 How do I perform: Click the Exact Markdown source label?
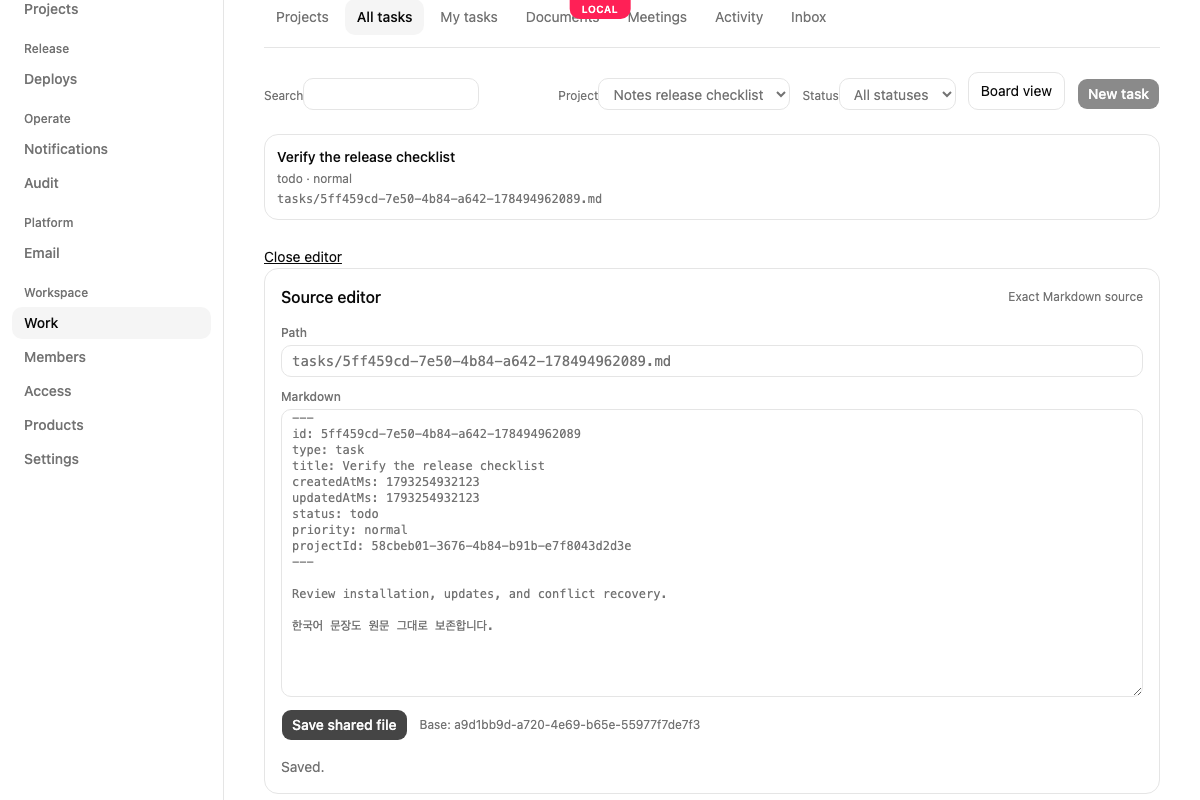tap(1075, 297)
